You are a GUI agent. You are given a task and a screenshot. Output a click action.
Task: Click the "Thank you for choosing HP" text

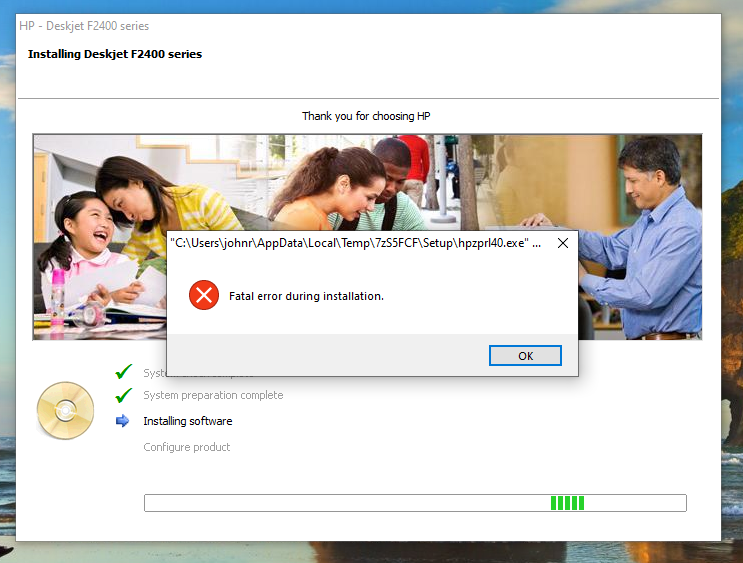coord(366,116)
